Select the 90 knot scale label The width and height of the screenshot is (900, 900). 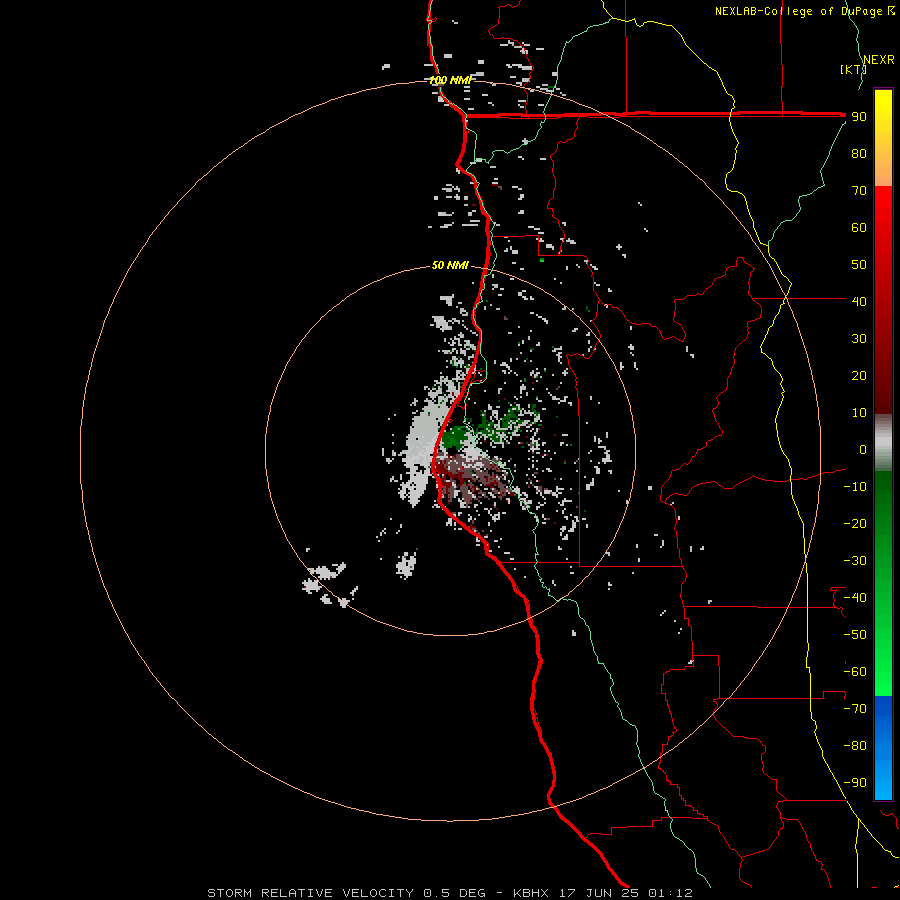tap(859, 117)
